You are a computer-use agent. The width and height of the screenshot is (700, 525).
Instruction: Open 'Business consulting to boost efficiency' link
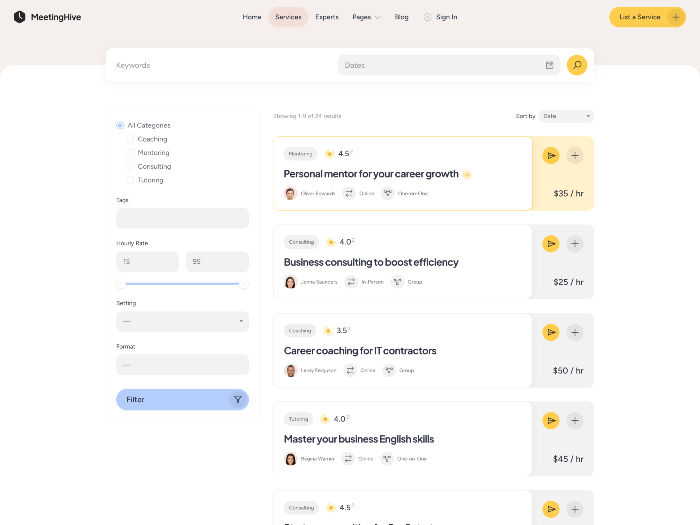click(x=371, y=262)
